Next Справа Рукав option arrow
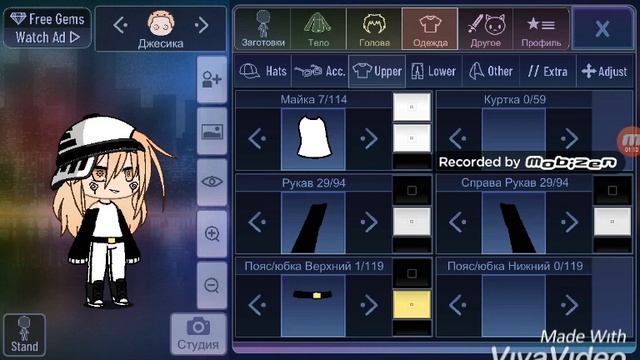Viewport: 640px width, 360px height. pos(569,222)
